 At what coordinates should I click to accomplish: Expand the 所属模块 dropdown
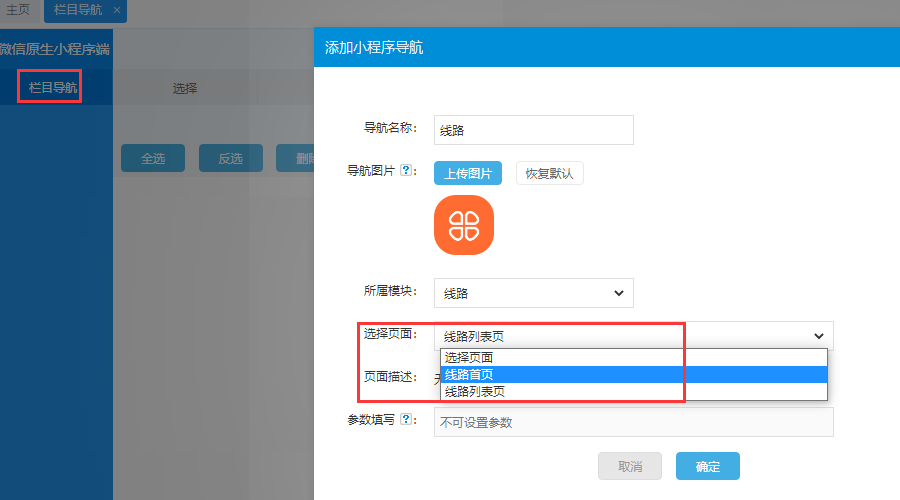[533, 293]
